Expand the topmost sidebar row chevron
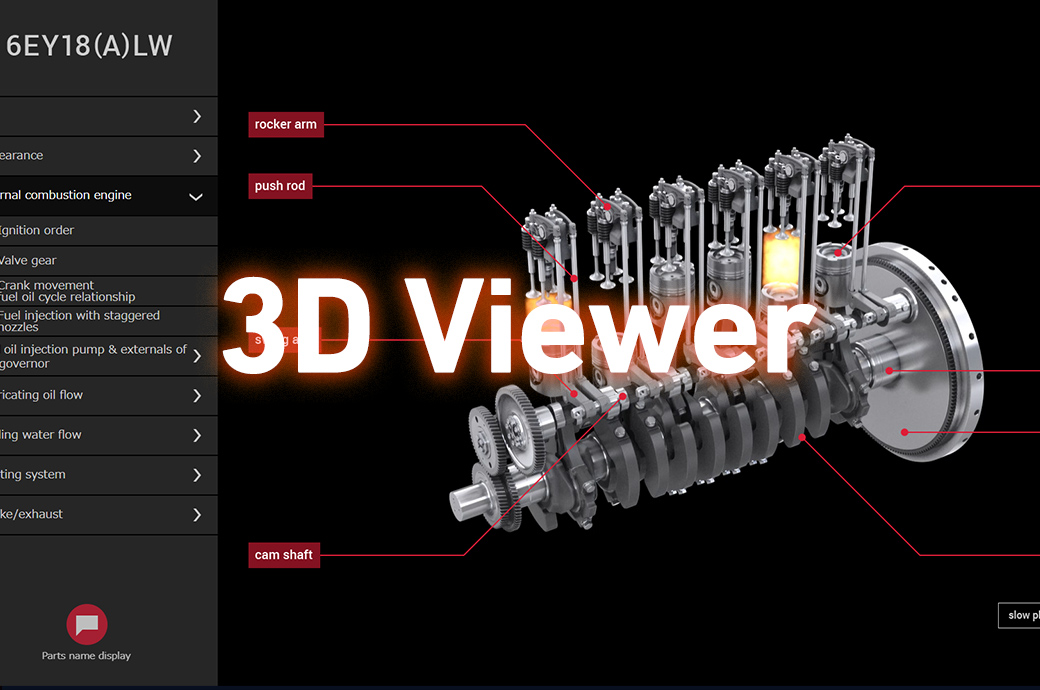1040x690 pixels. [x=197, y=116]
